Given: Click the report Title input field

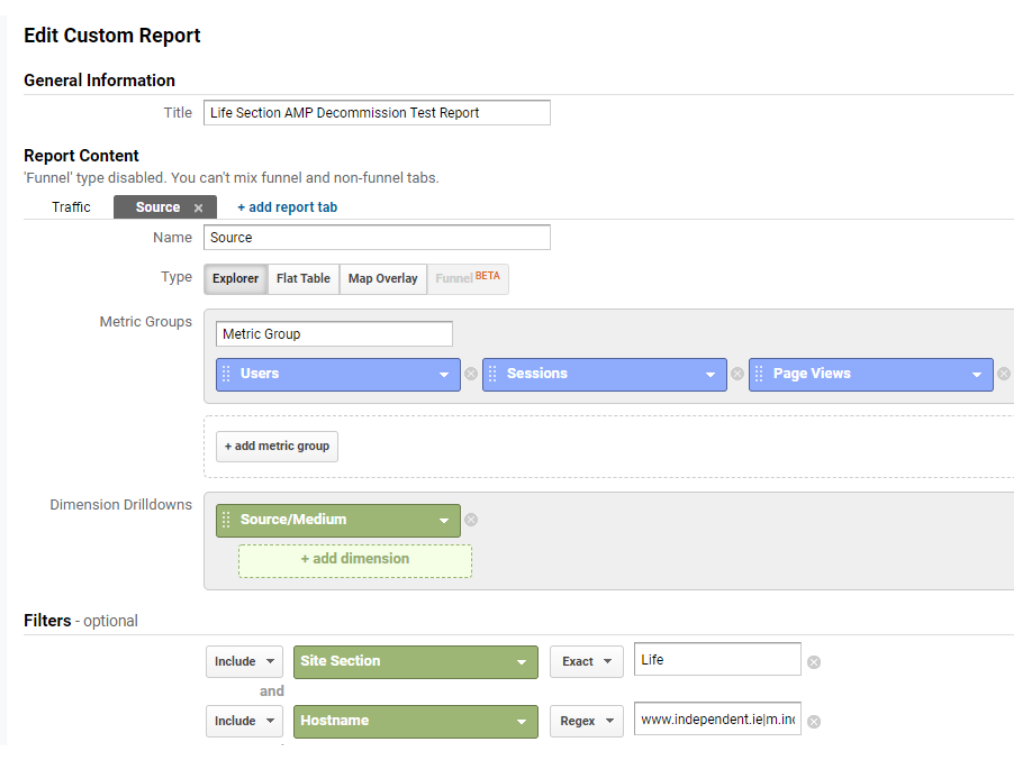Looking at the screenshot, I should pyautogui.click(x=376, y=112).
